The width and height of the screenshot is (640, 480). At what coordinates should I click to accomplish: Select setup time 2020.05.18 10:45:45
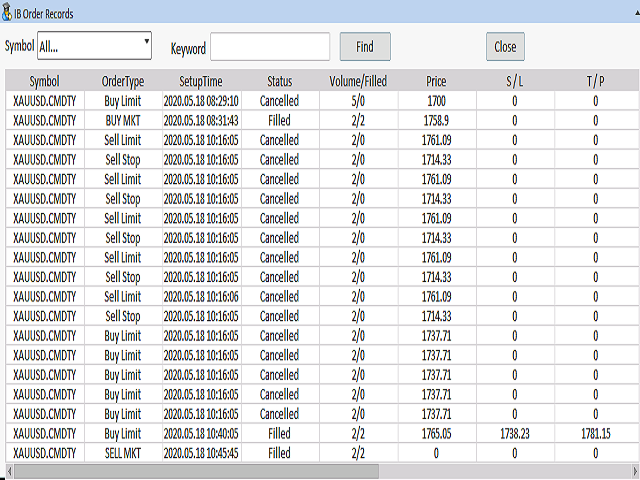tap(201, 453)
